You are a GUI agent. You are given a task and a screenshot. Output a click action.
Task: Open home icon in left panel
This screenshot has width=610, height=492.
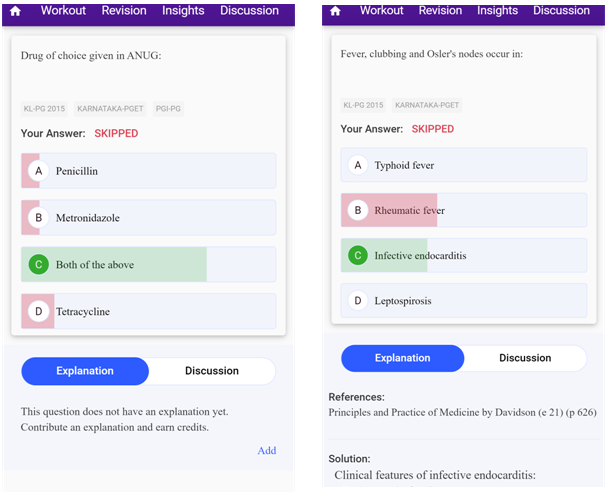(15, 11)
